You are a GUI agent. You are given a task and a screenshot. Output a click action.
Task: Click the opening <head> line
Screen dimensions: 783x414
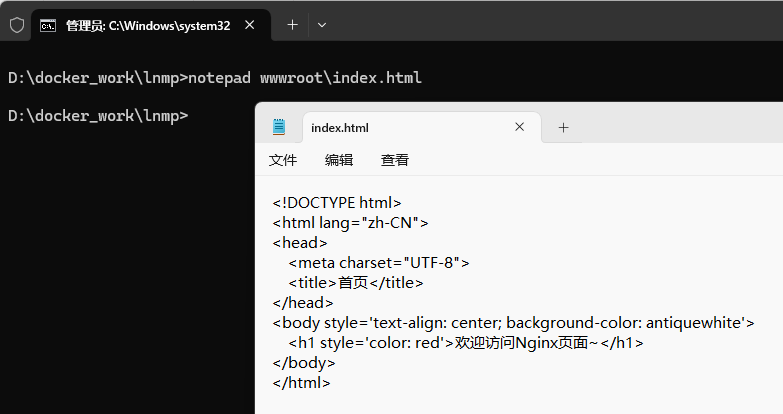coord(300,243)
